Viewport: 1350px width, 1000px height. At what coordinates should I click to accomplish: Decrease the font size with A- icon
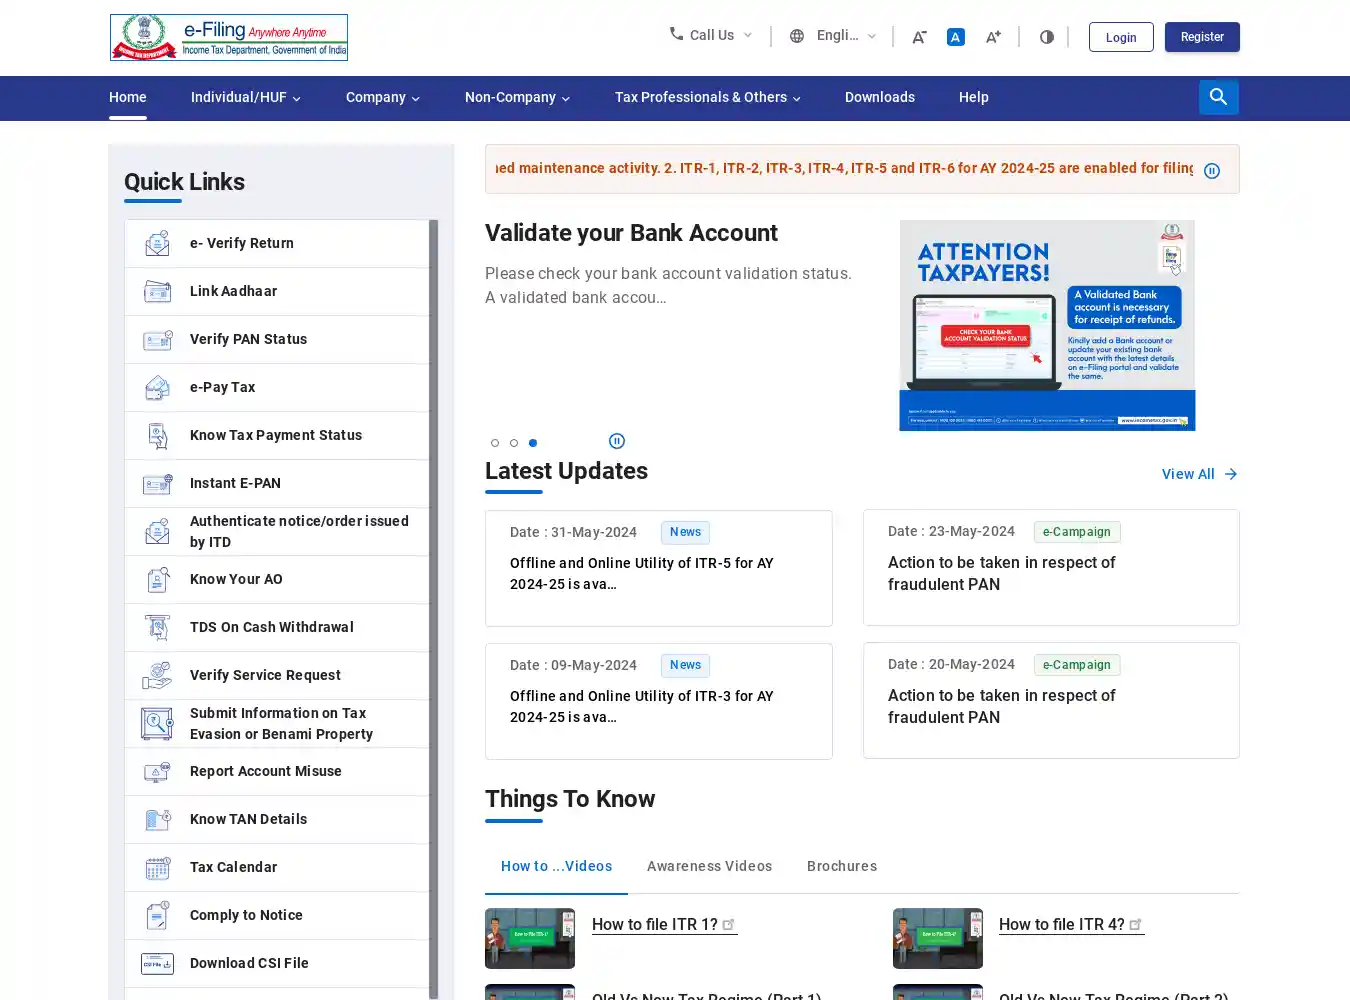click(x=919, y=37)
